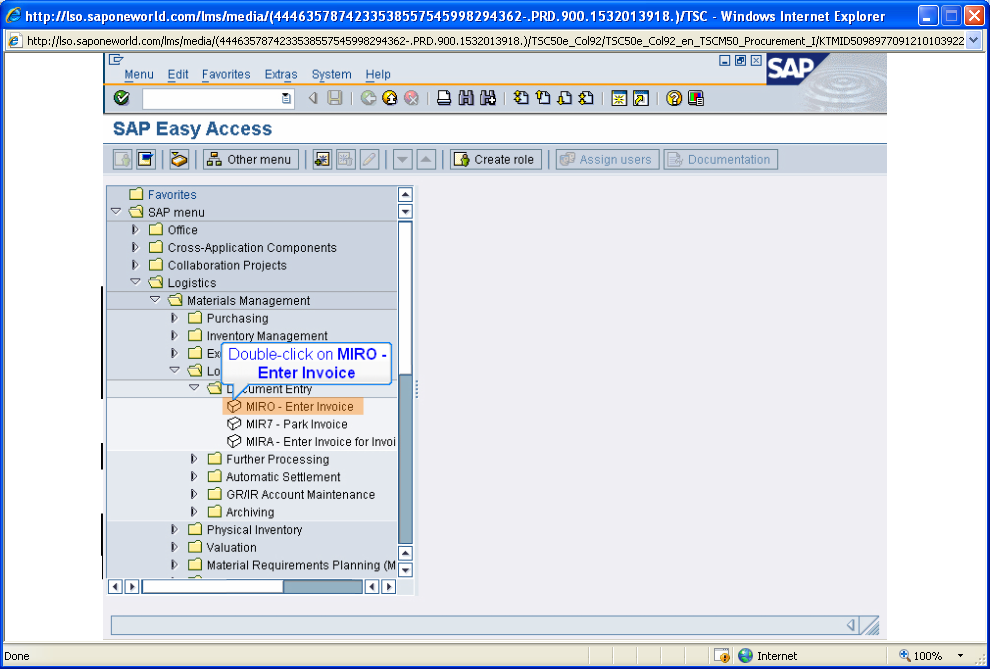Screen dimensions: 990x669
Task: Expand the Office folder
Action: [x=135, y=230]
